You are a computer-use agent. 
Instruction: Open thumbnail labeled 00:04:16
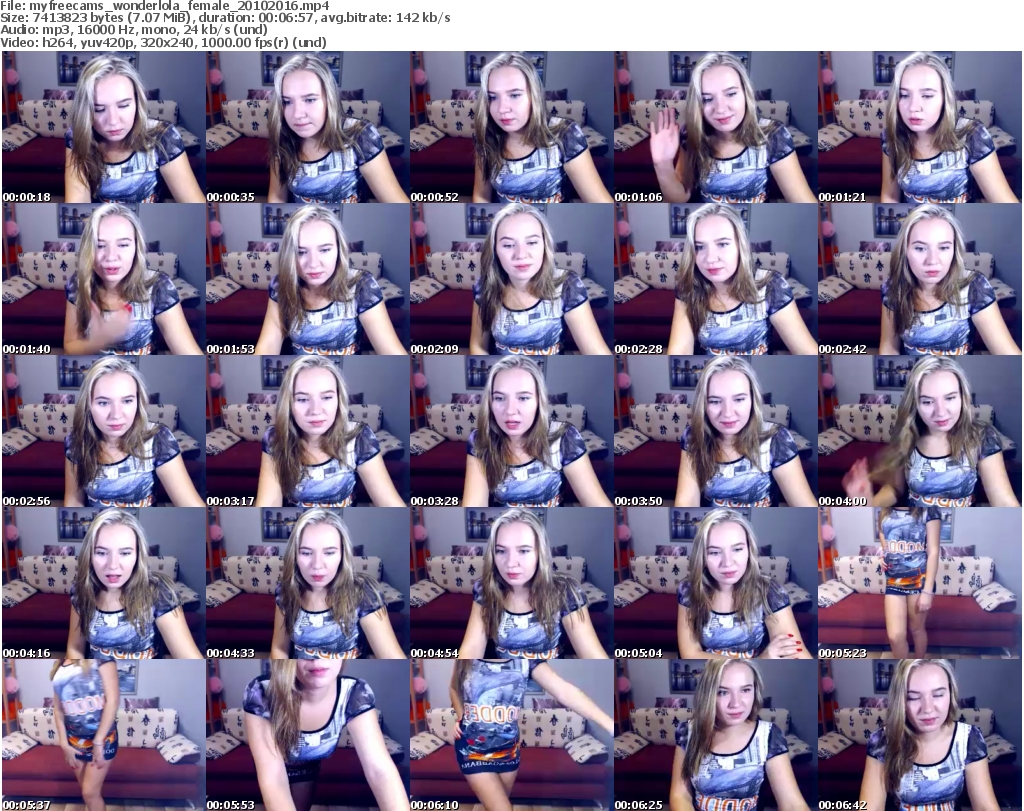coord(103,583)
